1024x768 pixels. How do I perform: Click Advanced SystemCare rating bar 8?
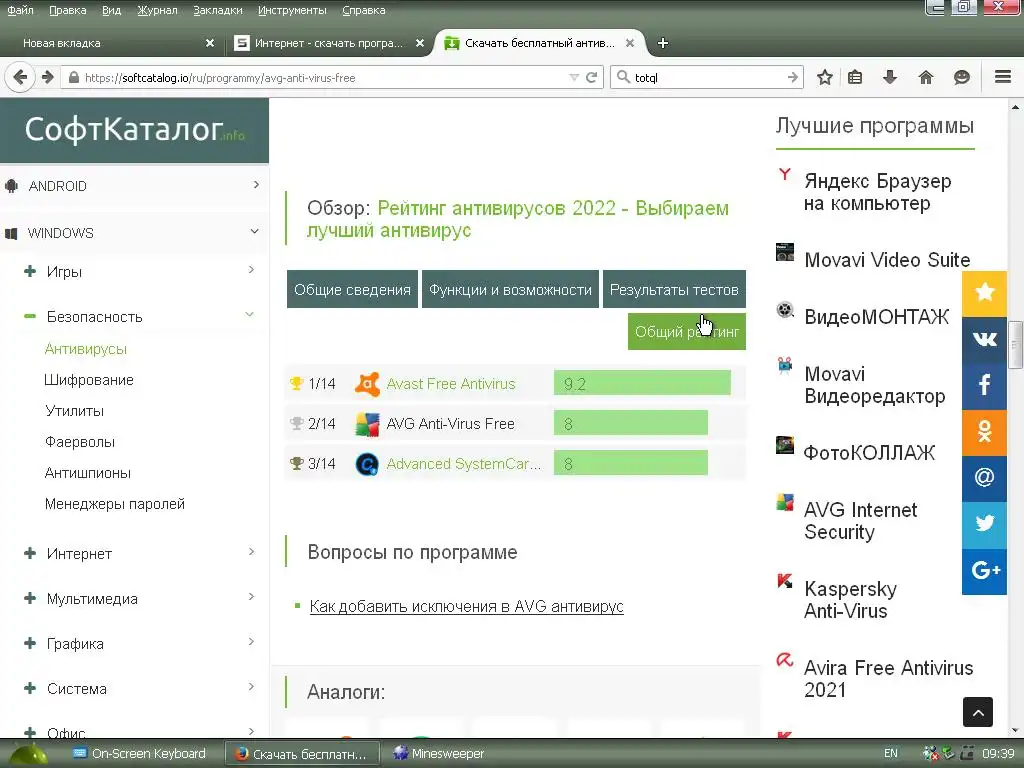(x=630, y=463)
